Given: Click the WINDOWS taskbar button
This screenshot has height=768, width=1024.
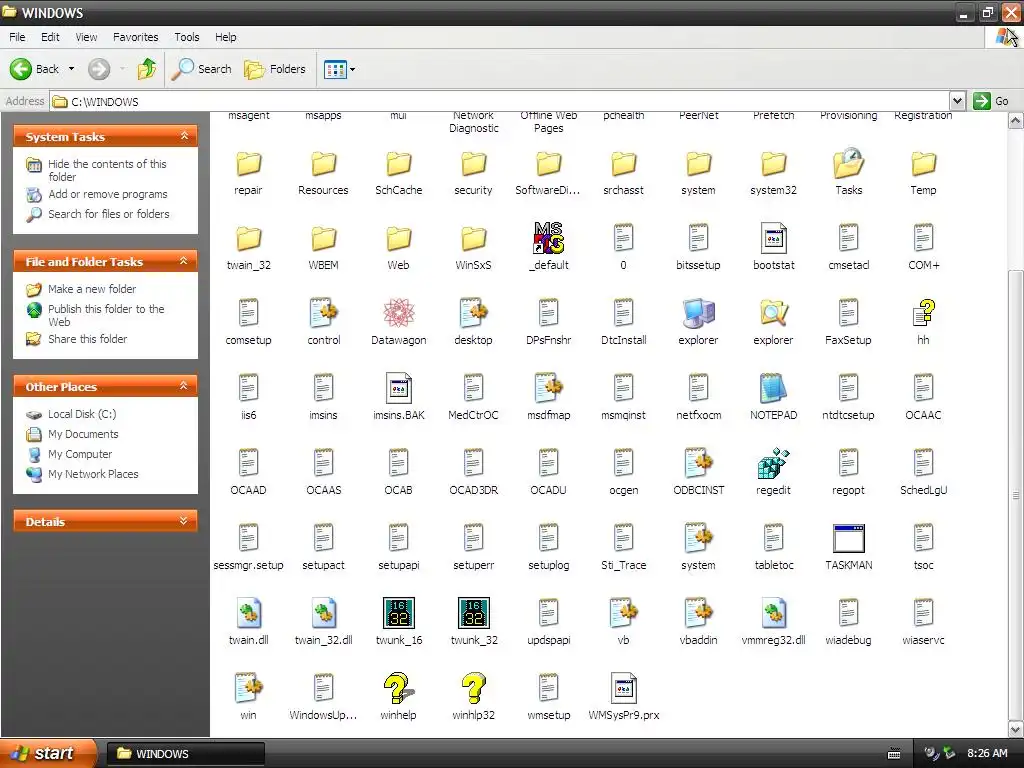Looking at the screenshot, I should point(186,754).
